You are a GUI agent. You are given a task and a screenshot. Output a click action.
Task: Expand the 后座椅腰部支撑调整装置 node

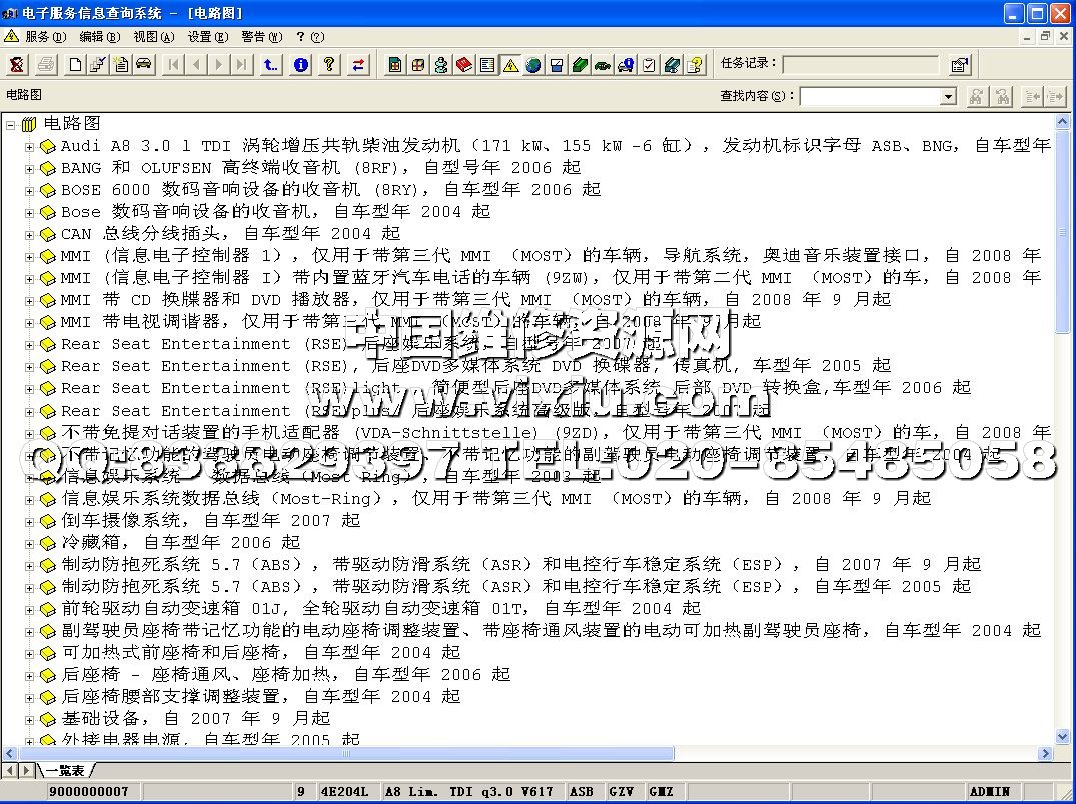(x=30, y=697)
